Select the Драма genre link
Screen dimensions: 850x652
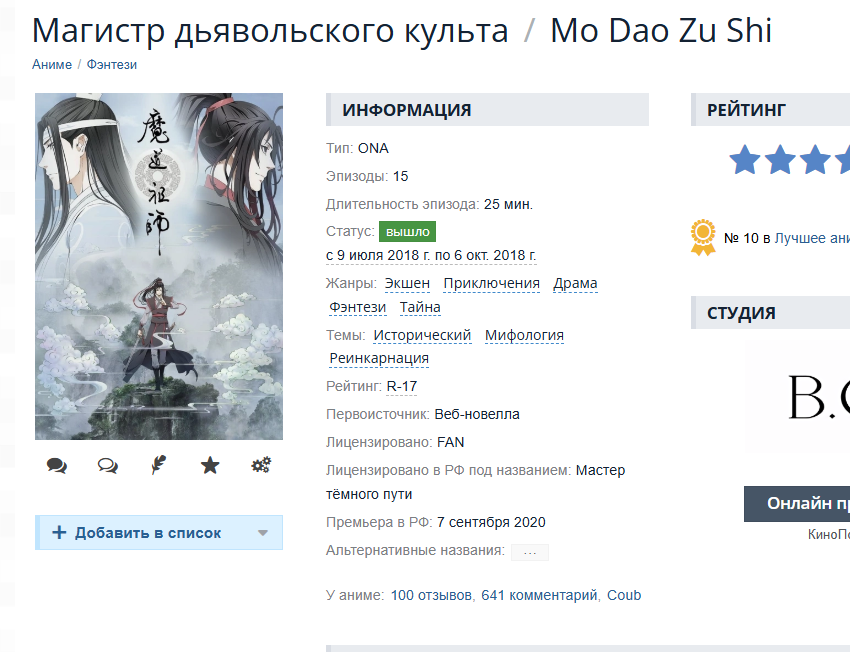click(x=575, y=283)
